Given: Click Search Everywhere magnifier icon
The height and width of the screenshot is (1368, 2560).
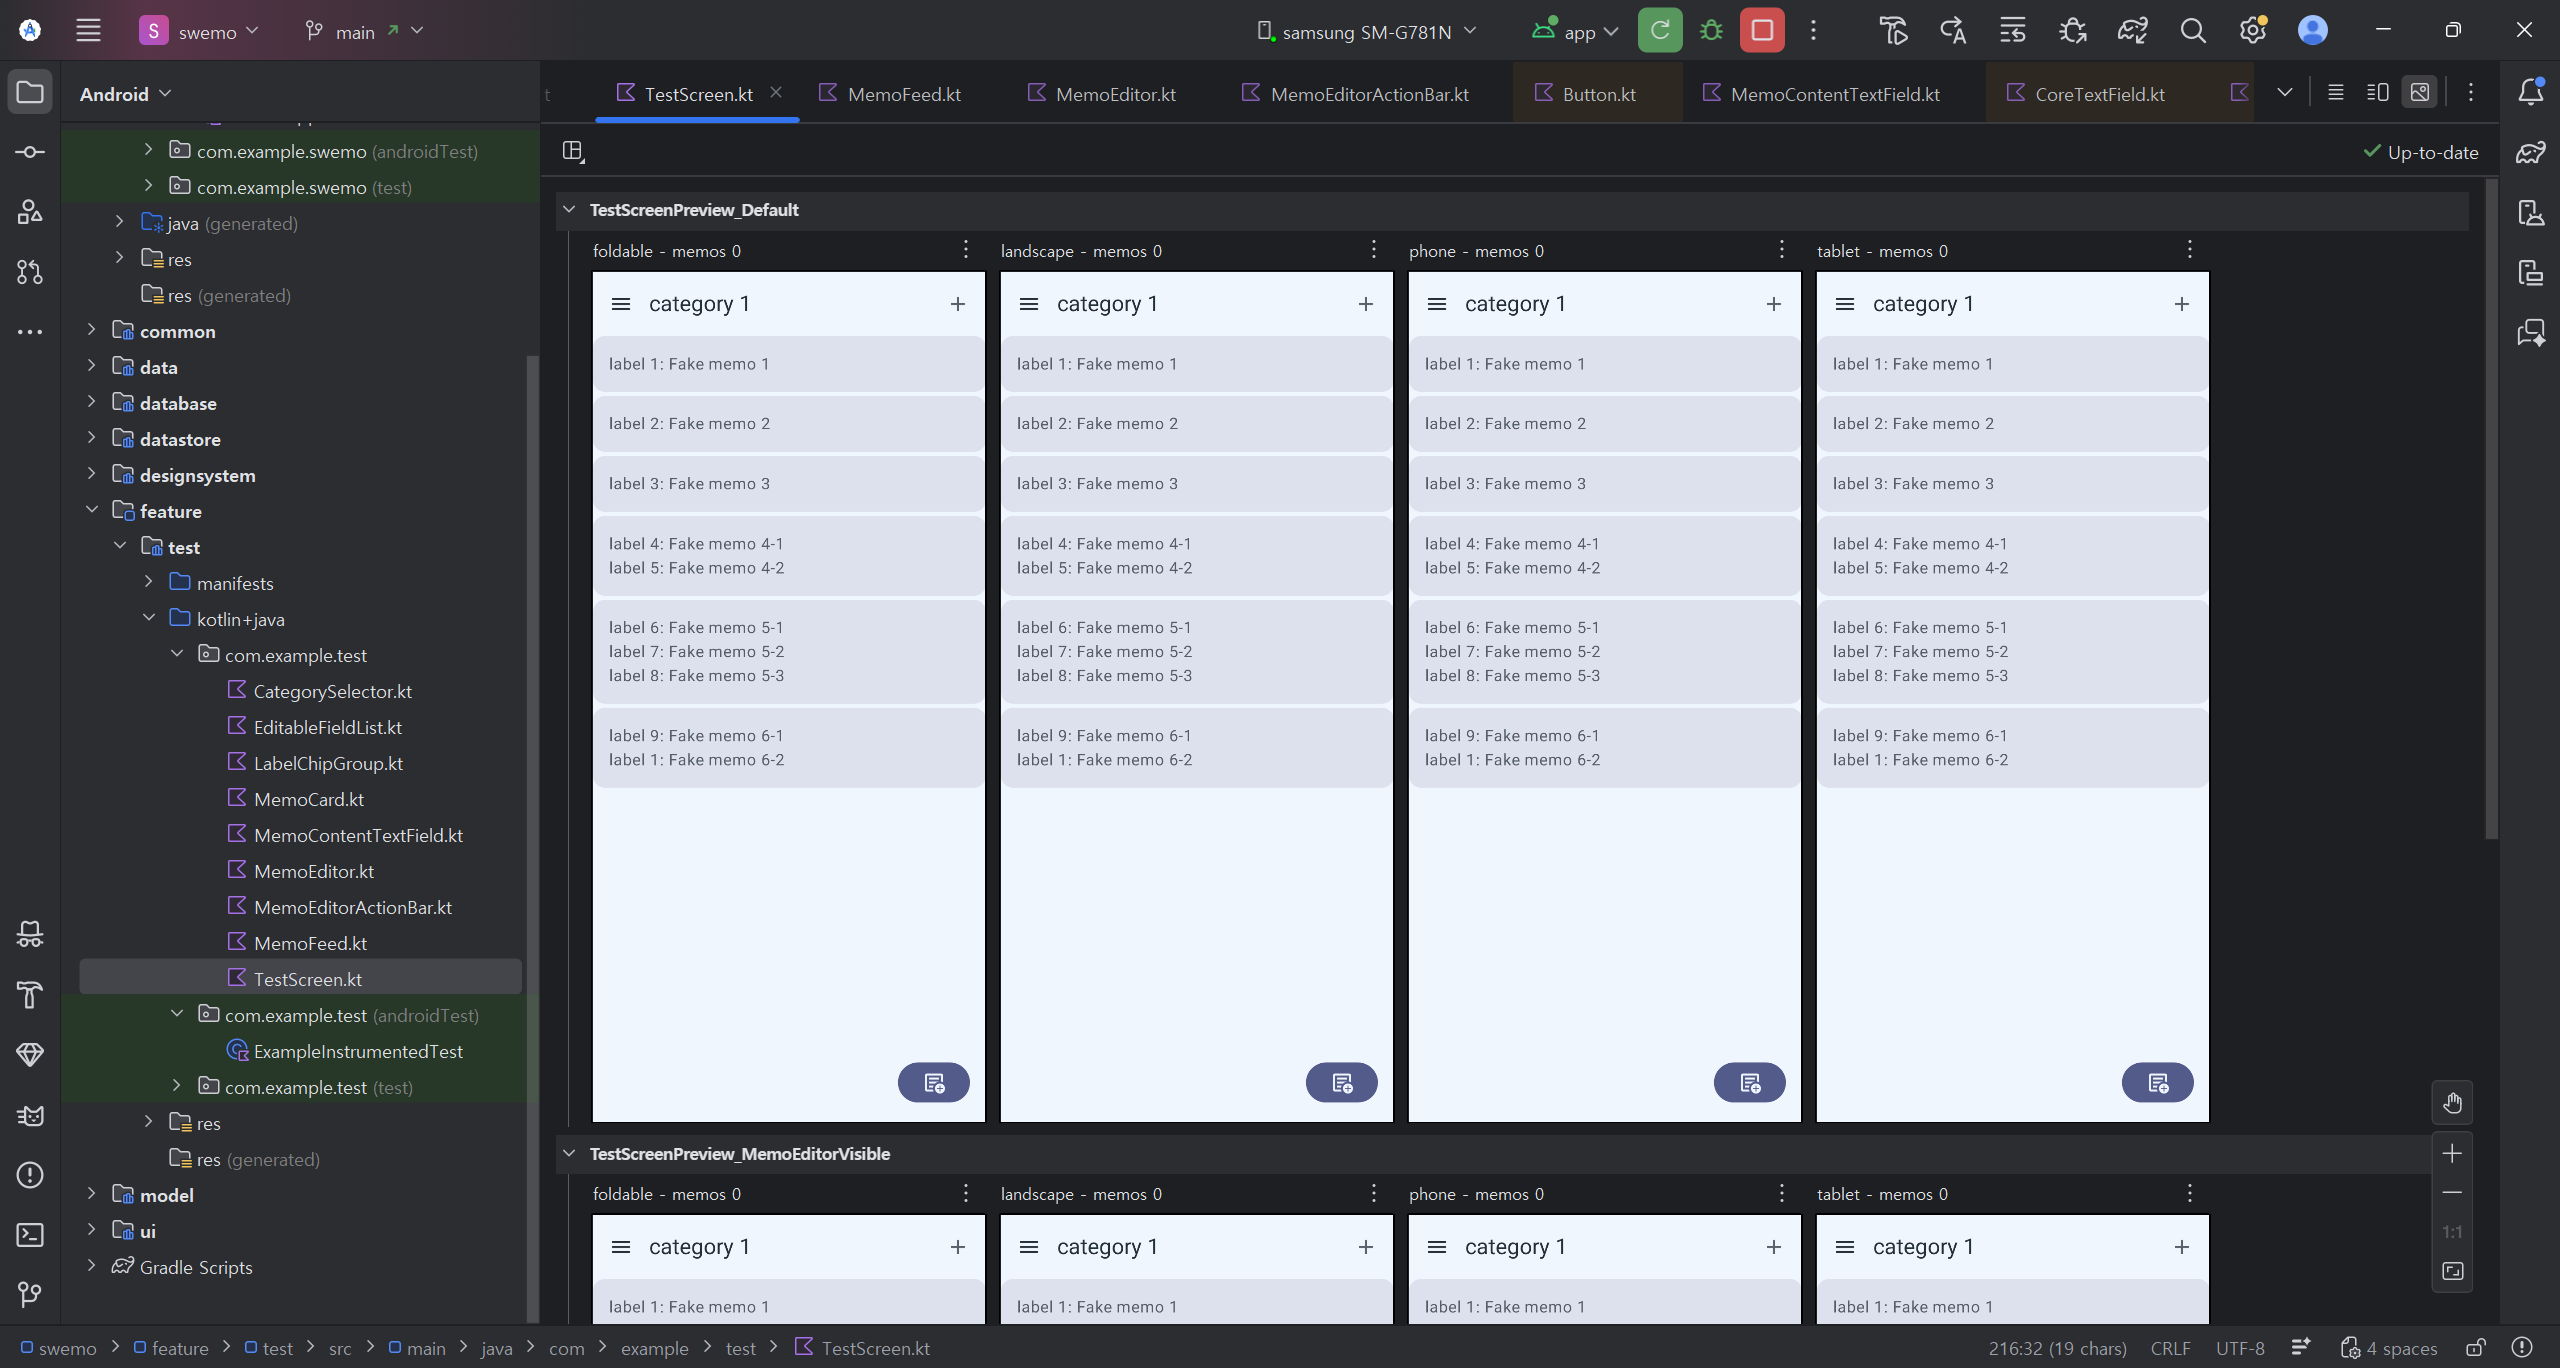Looking at the screenshot, I should (2192, 31).
